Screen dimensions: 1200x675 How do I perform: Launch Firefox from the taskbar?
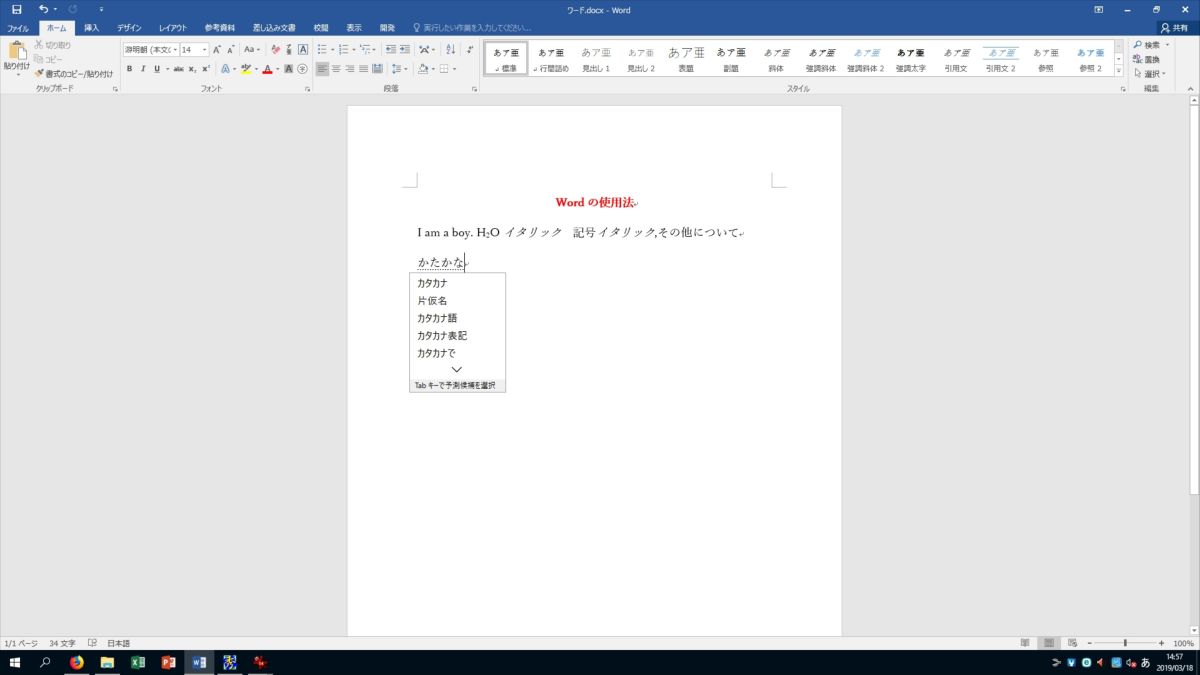[77, 662]
